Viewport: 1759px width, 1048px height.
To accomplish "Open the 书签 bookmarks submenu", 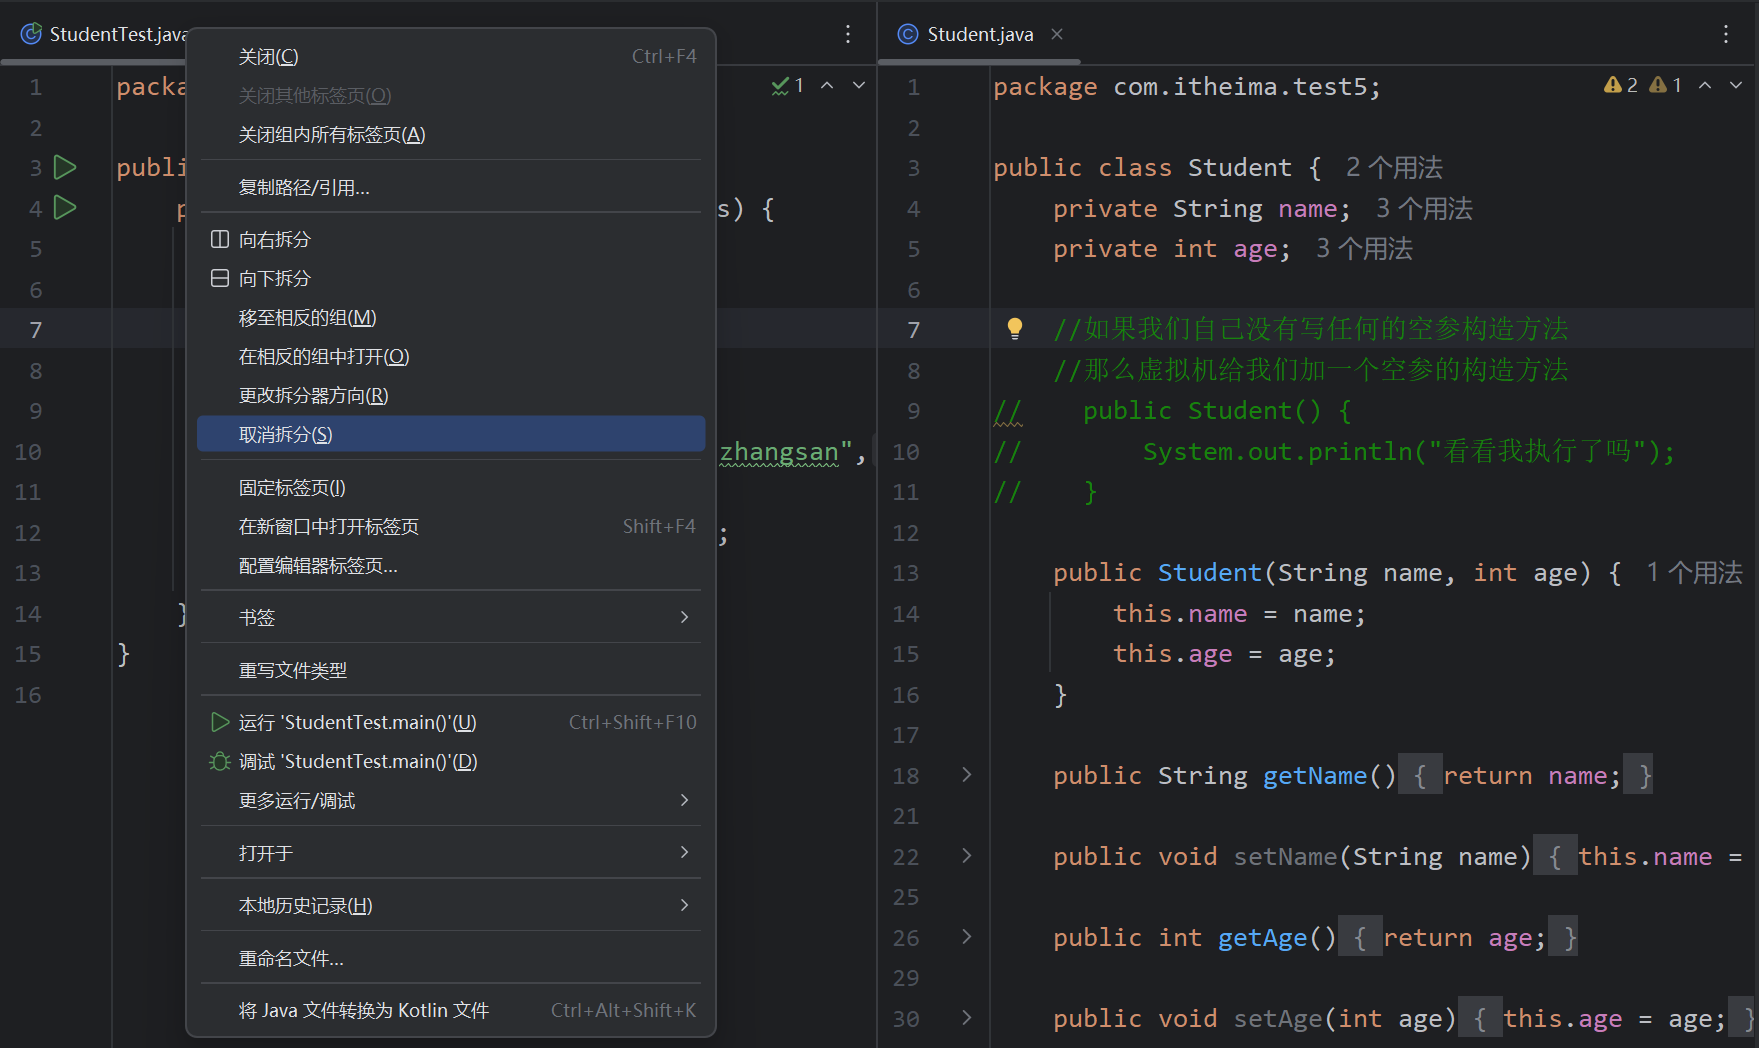I will point(451,618).
